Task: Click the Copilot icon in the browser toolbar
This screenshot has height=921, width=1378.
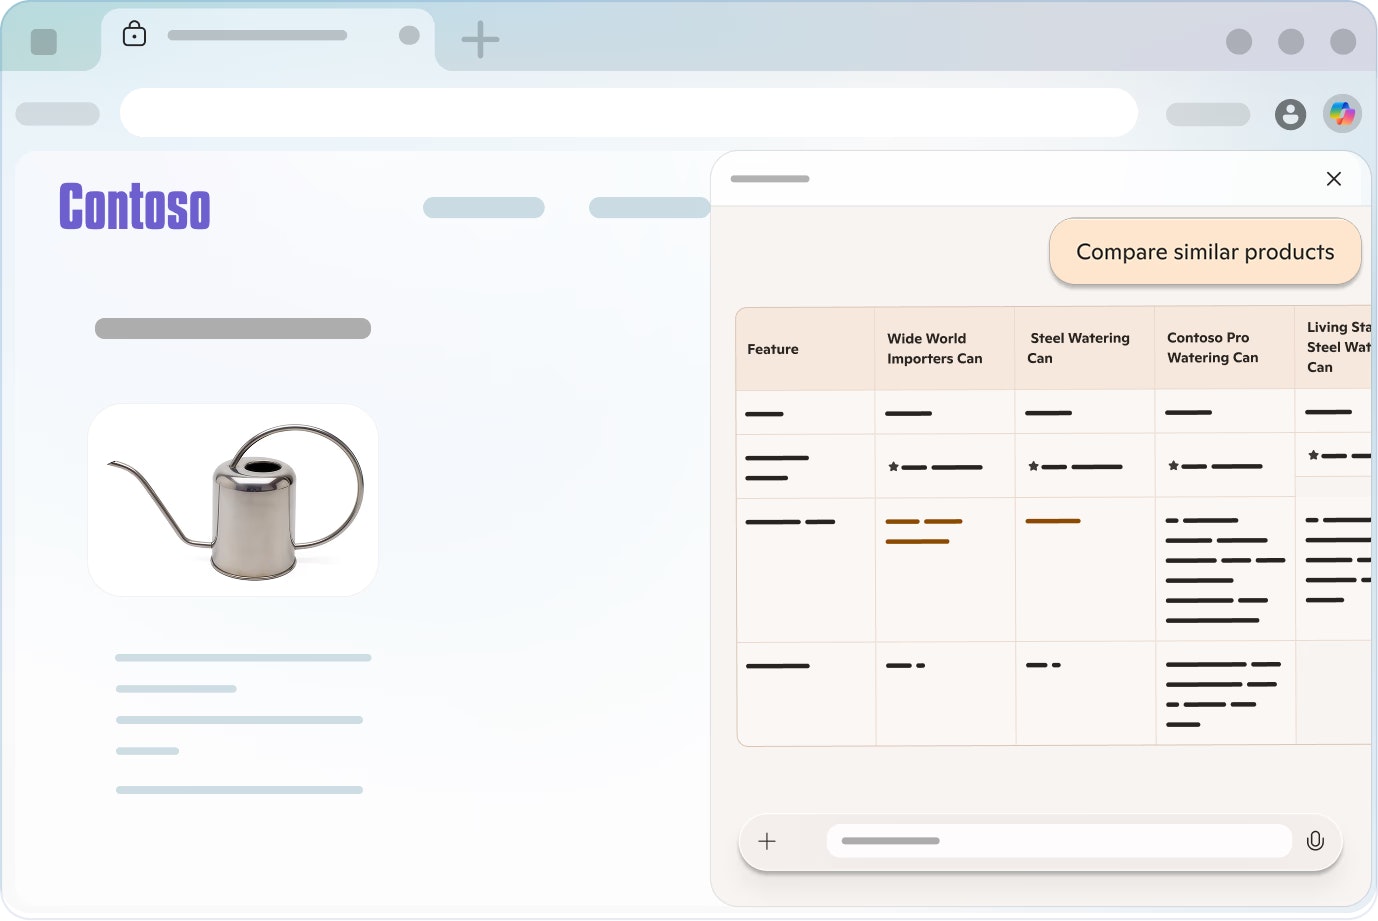Action: [1342, 114]
